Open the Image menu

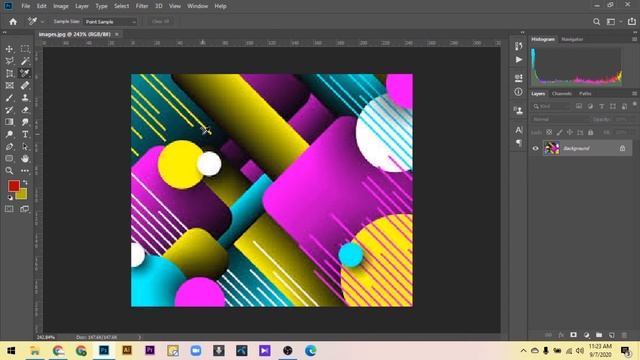pos(61,6)
